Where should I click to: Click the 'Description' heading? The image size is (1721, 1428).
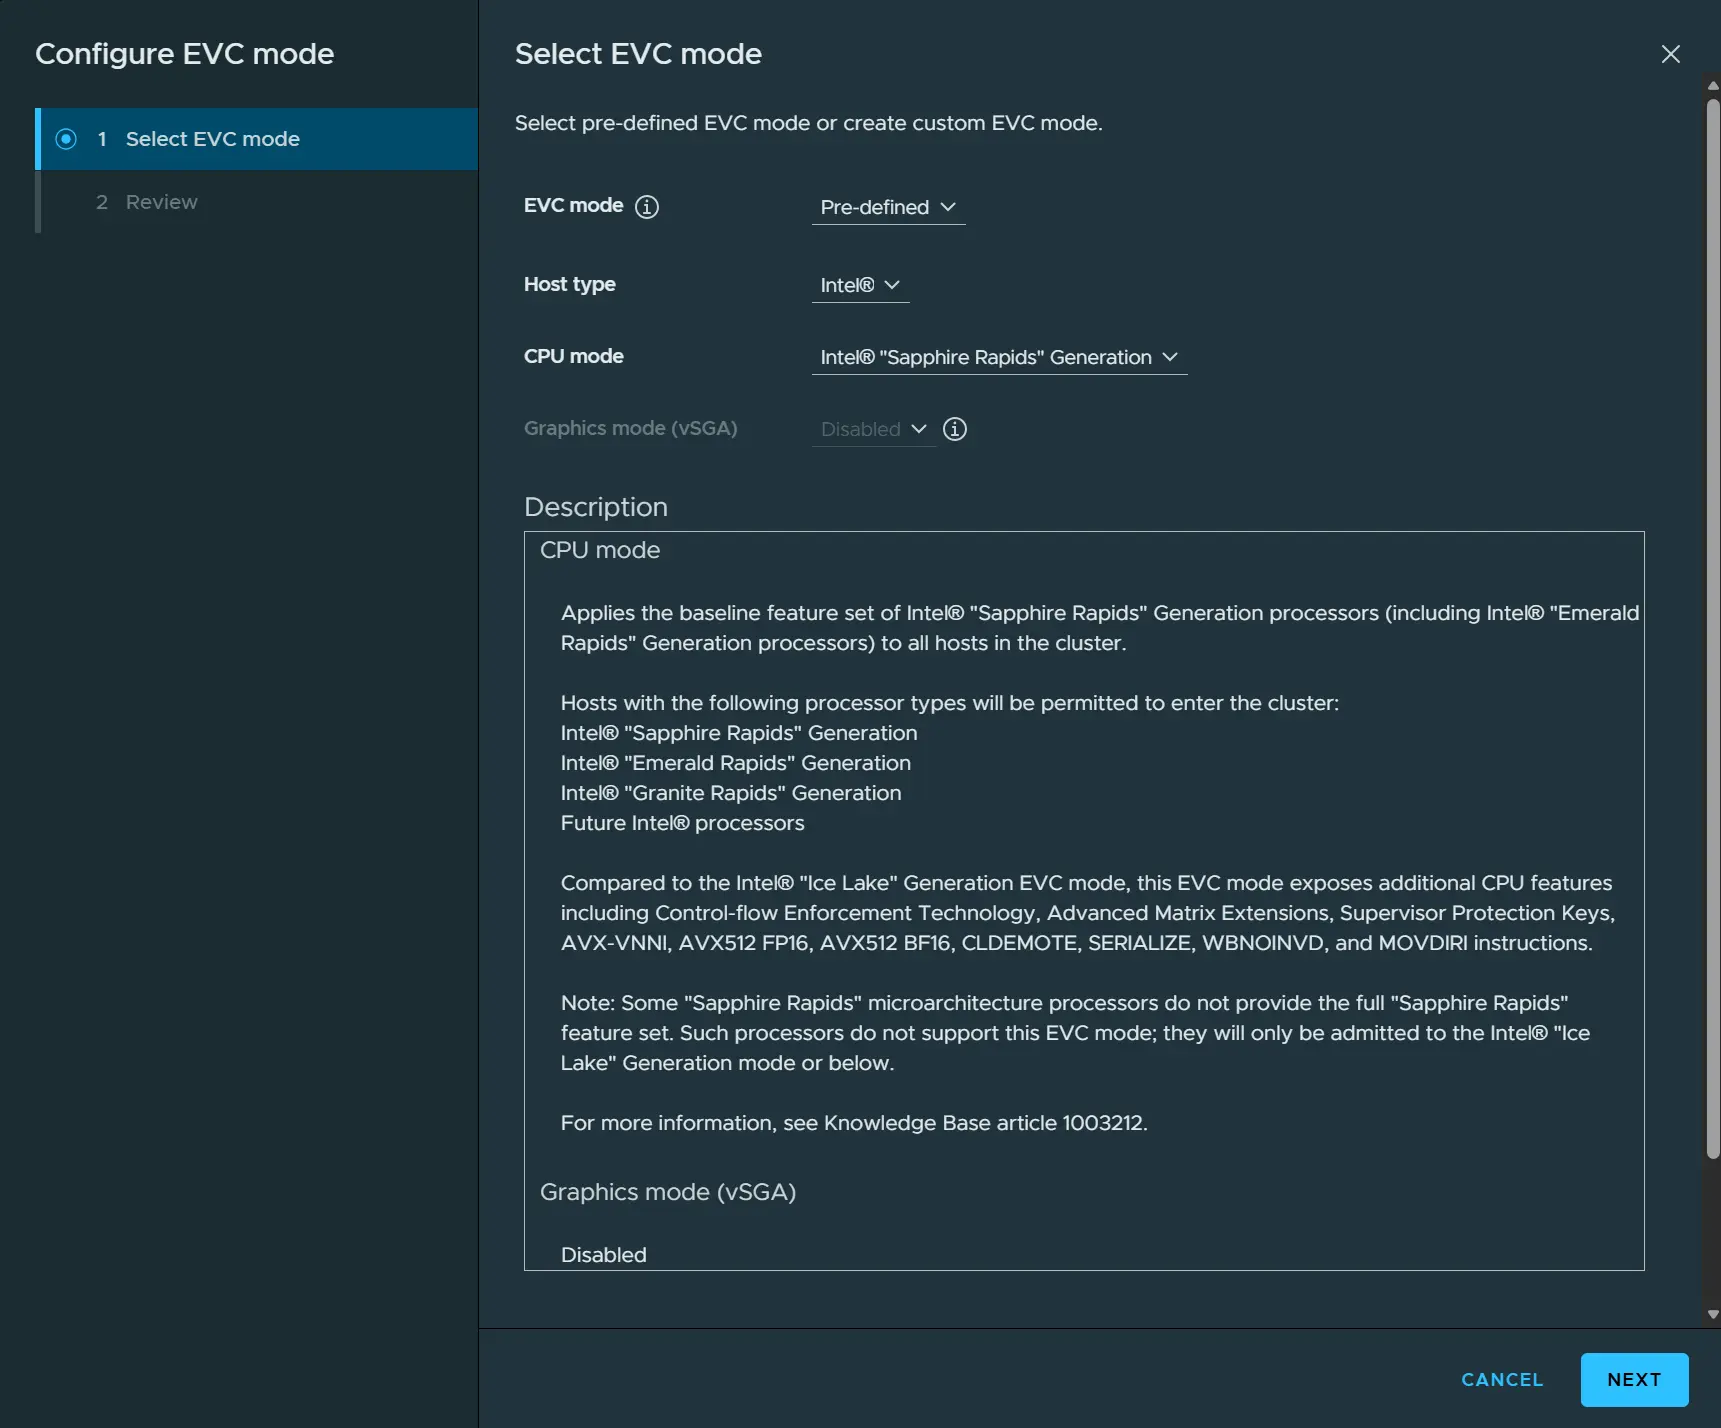point(596,507)
